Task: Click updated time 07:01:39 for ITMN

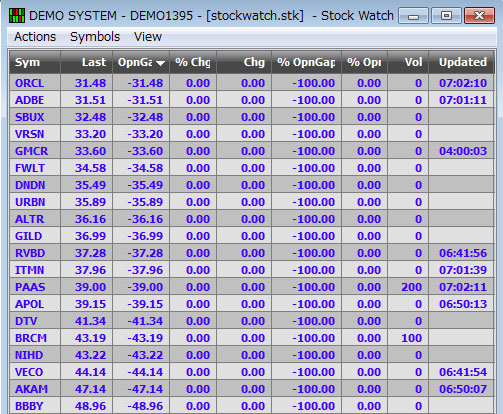Action: [463, 270]
